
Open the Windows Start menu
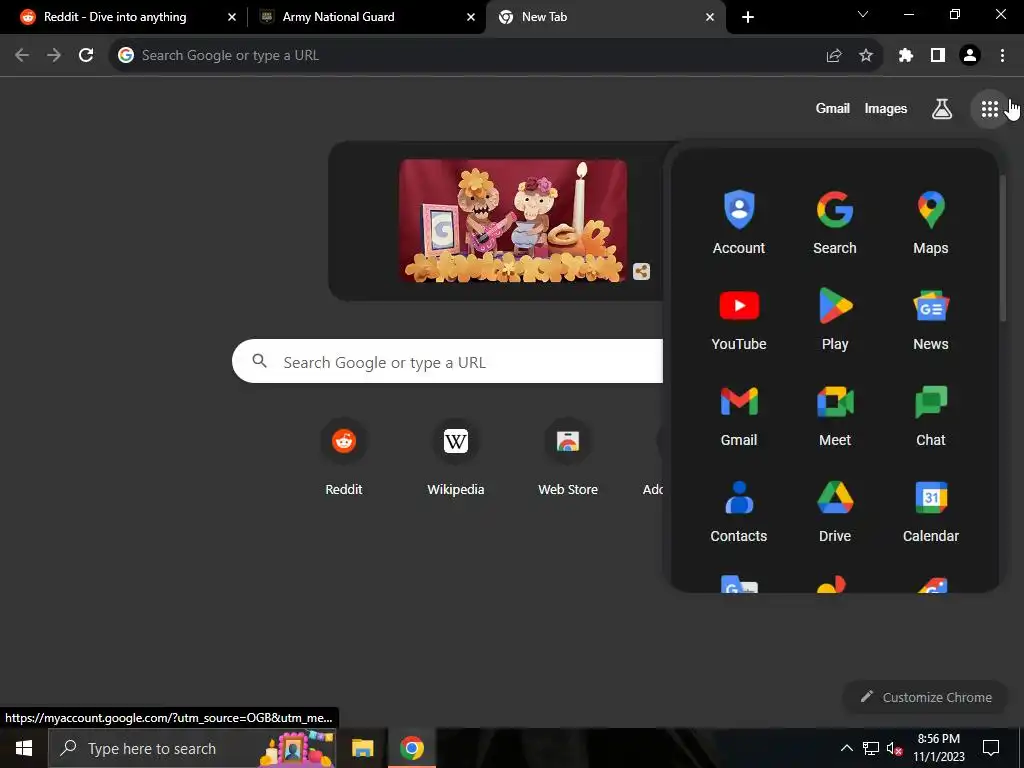click(x=24, y=748)
